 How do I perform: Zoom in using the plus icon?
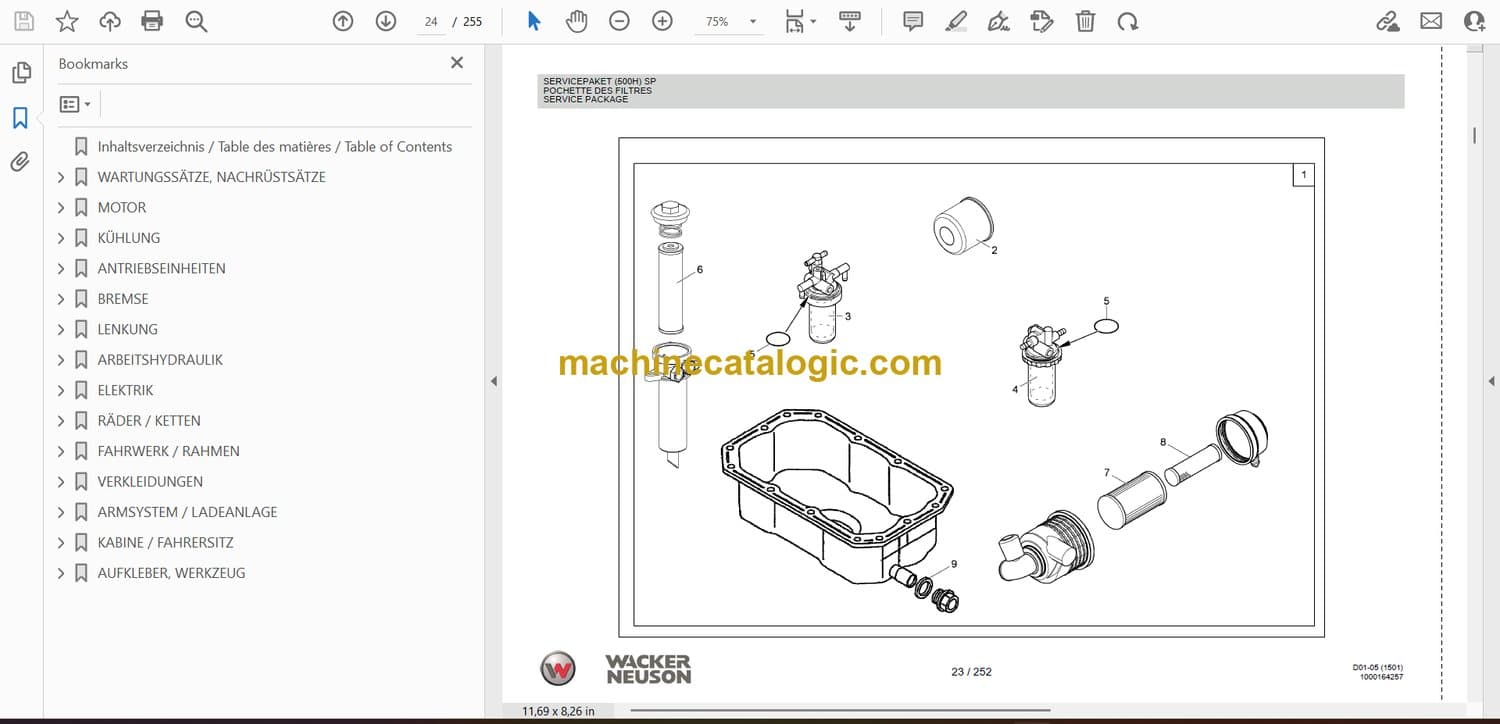(662, 21)
